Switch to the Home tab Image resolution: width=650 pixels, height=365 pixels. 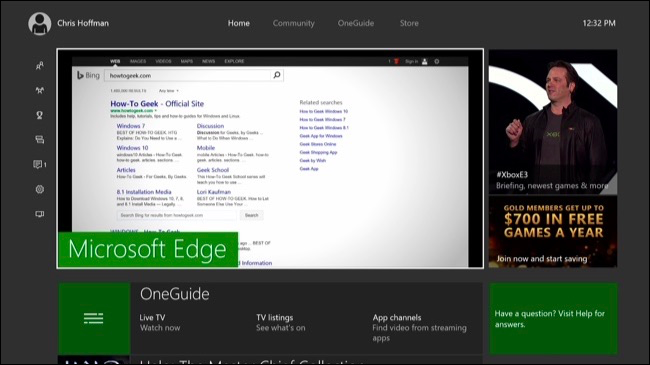tap(239, 23)
